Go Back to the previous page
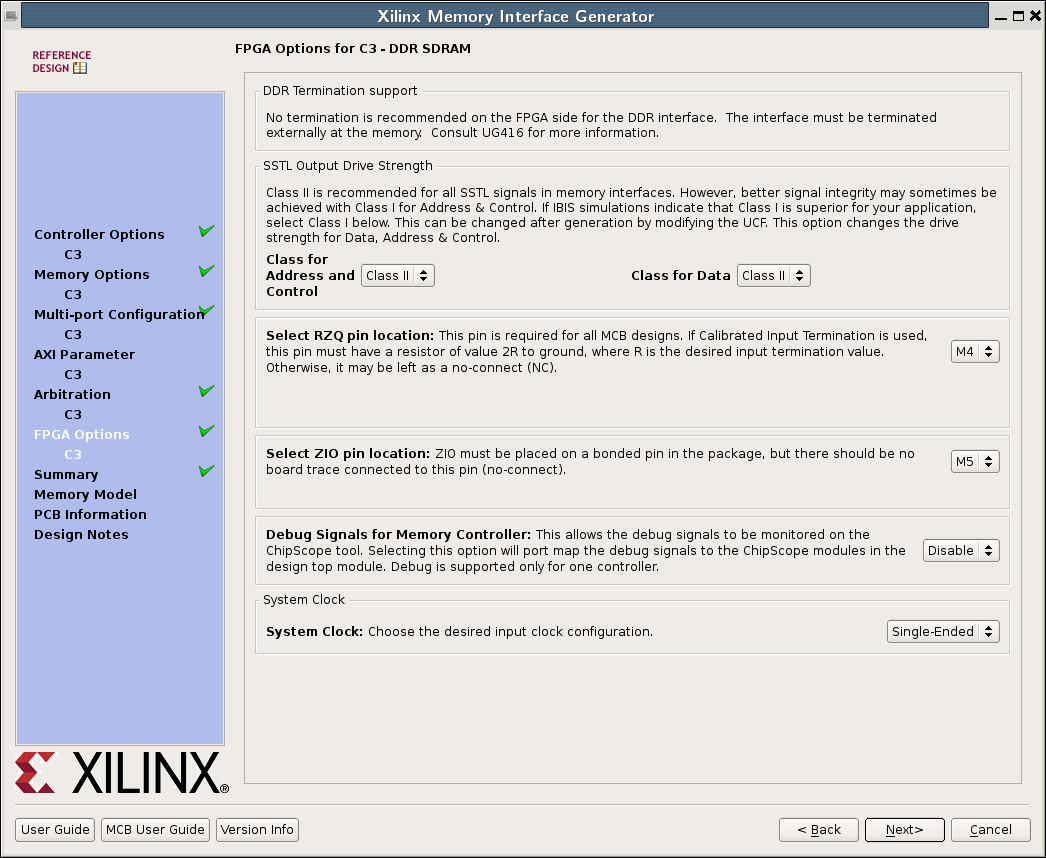The height and width of the screenshot is (858, 1046). click(818, 830)
